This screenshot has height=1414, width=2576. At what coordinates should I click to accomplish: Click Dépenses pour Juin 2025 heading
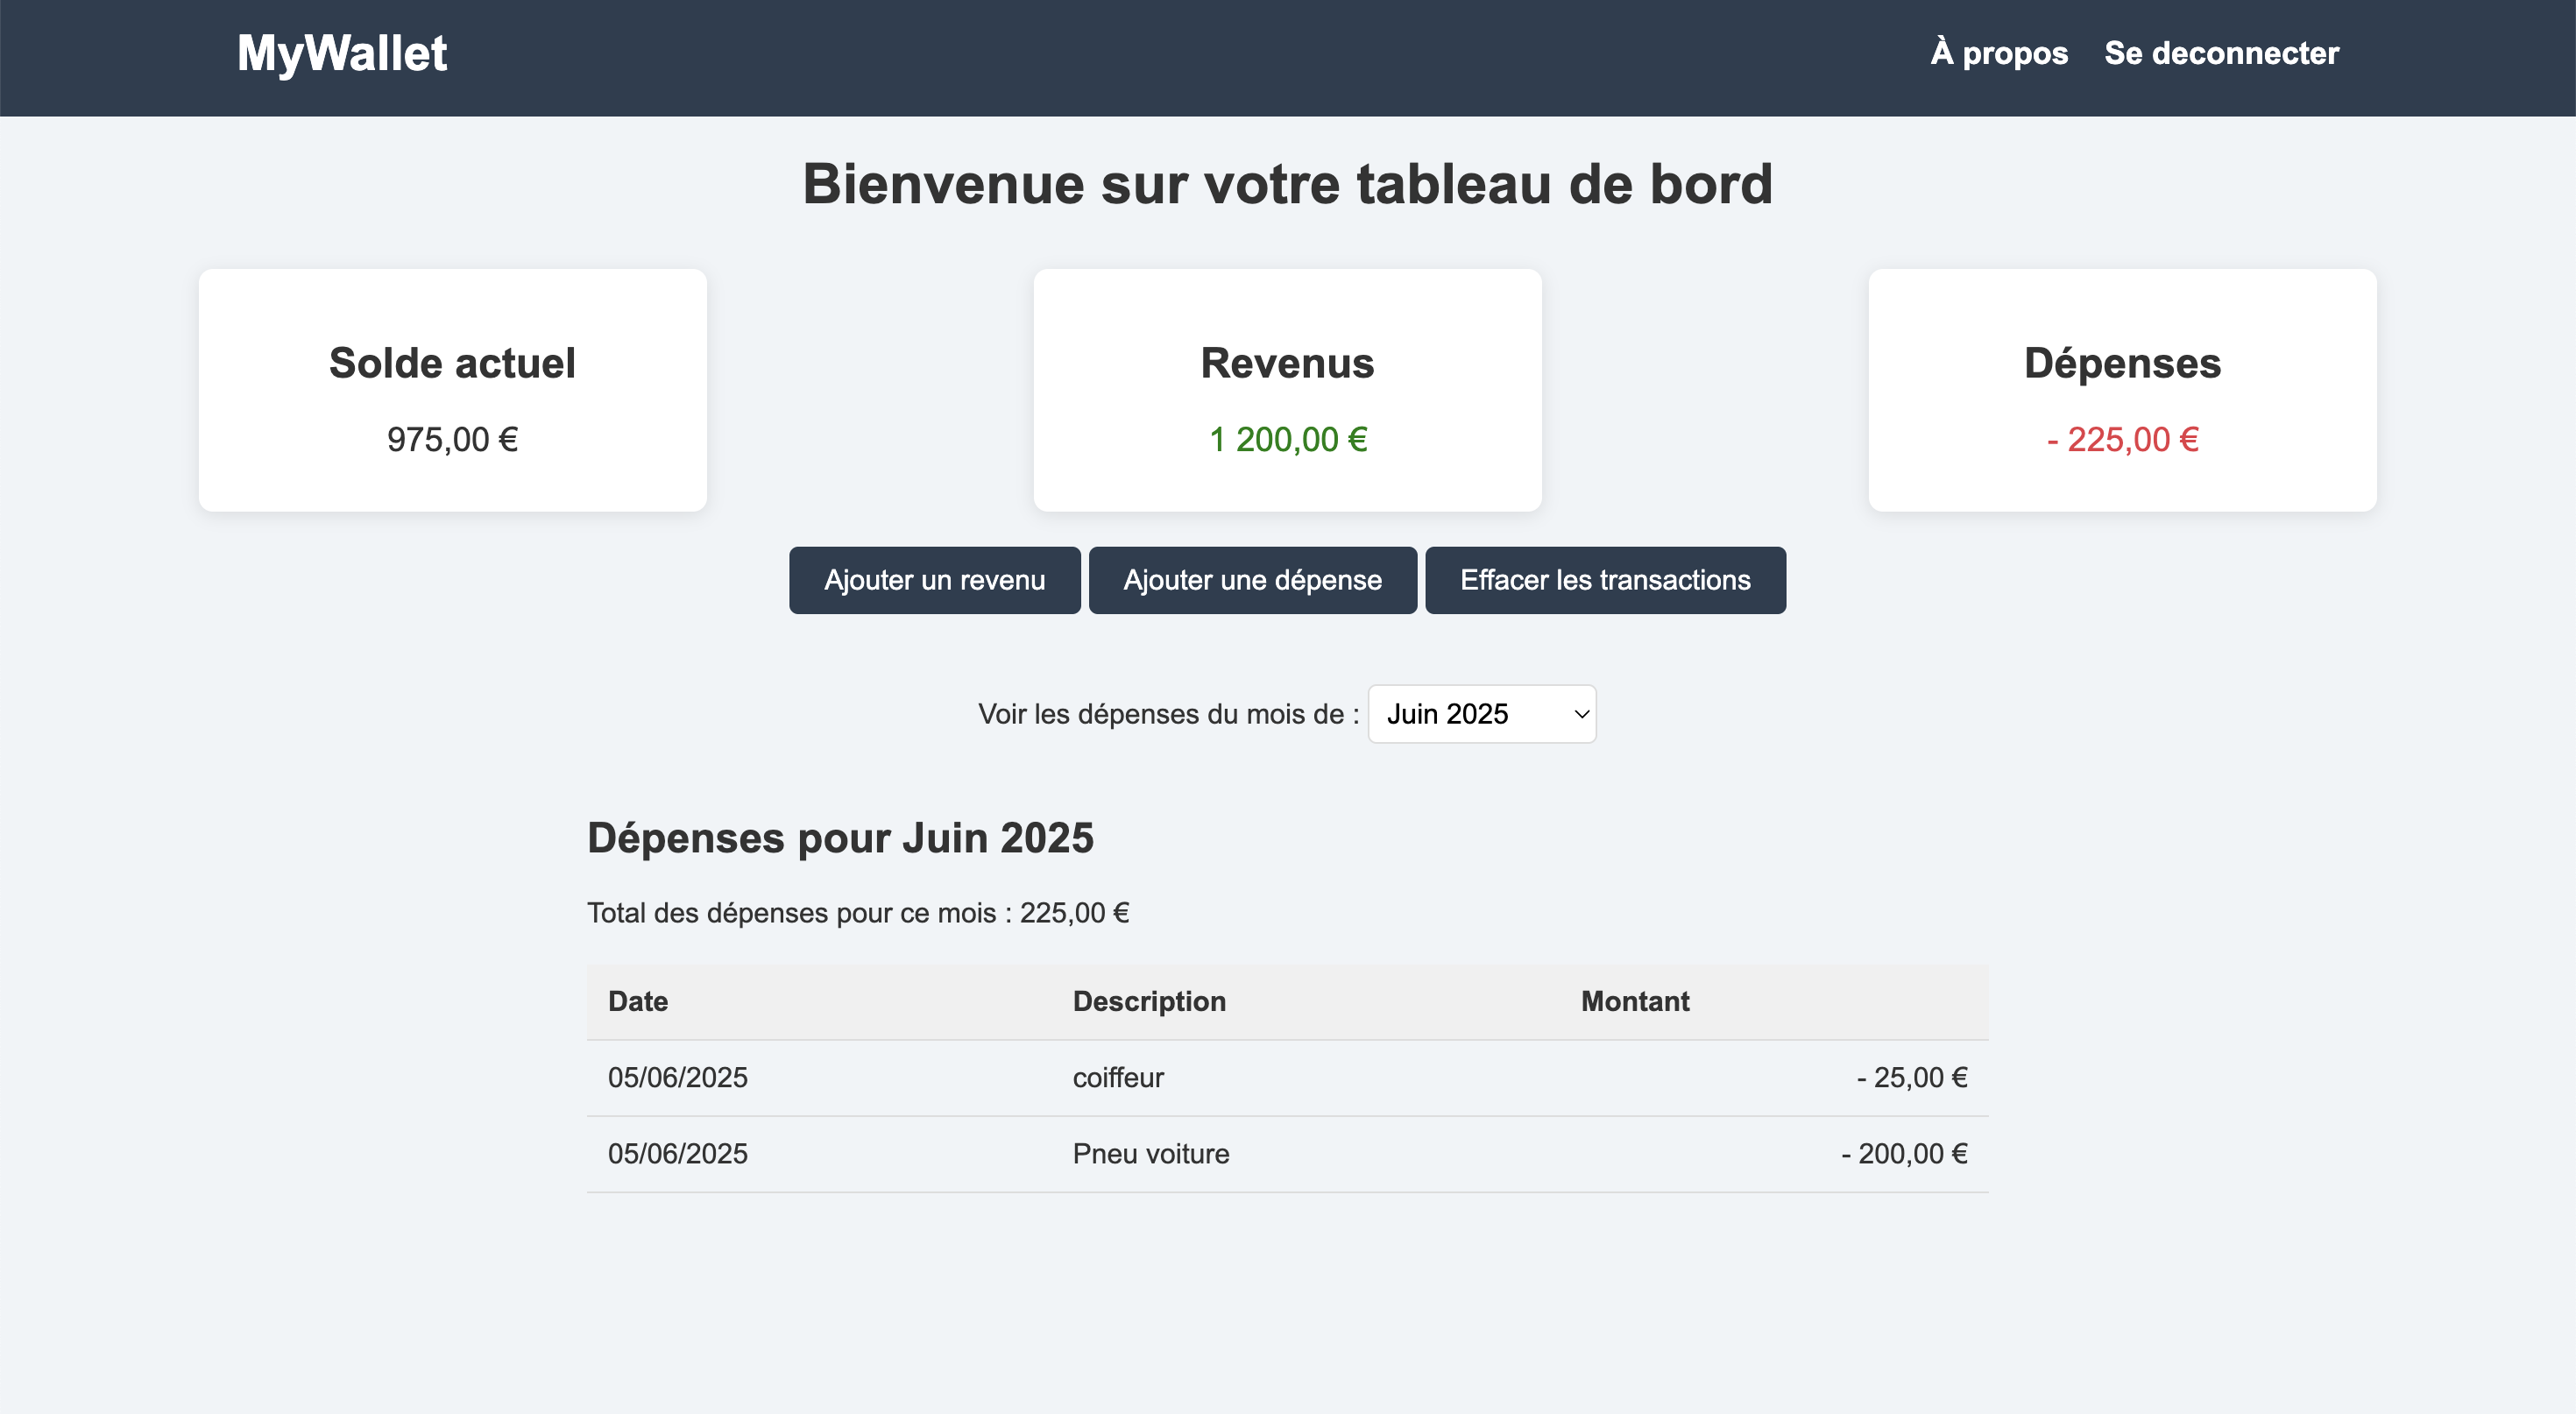tap(840, 838)
